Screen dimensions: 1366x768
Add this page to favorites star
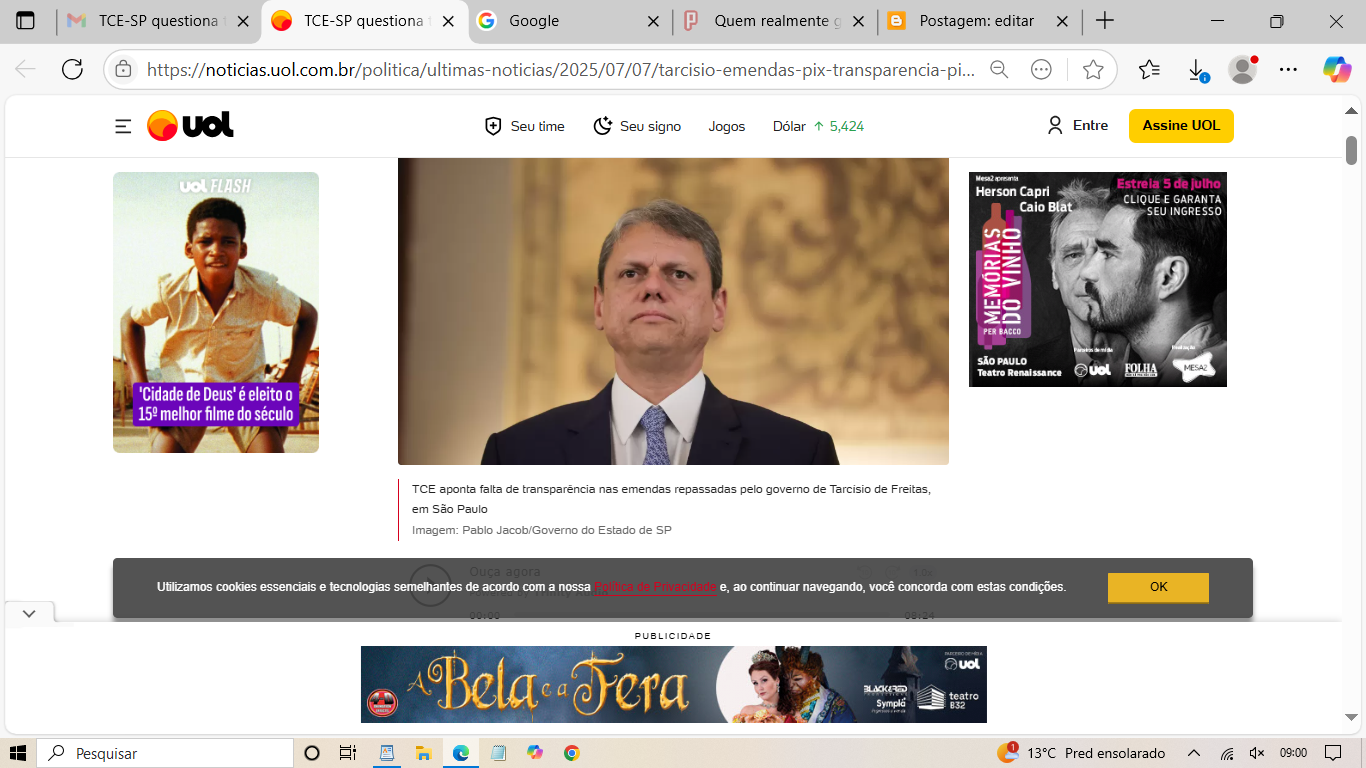1093,69
